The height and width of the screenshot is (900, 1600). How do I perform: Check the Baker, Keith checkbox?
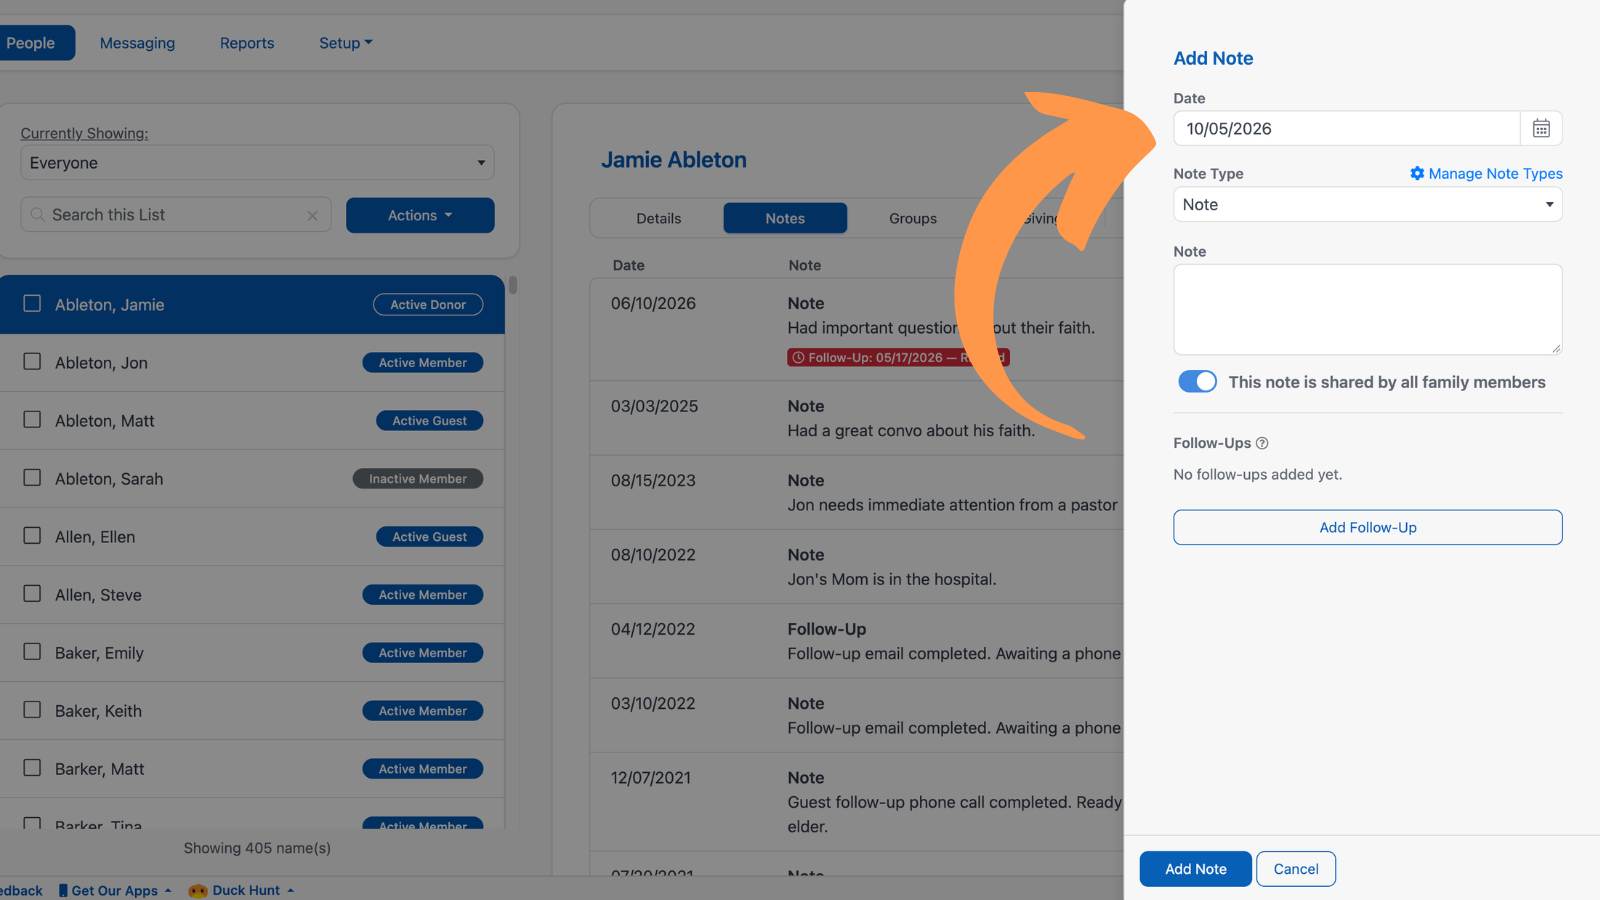pyautogui.click(x=32, y=709)
